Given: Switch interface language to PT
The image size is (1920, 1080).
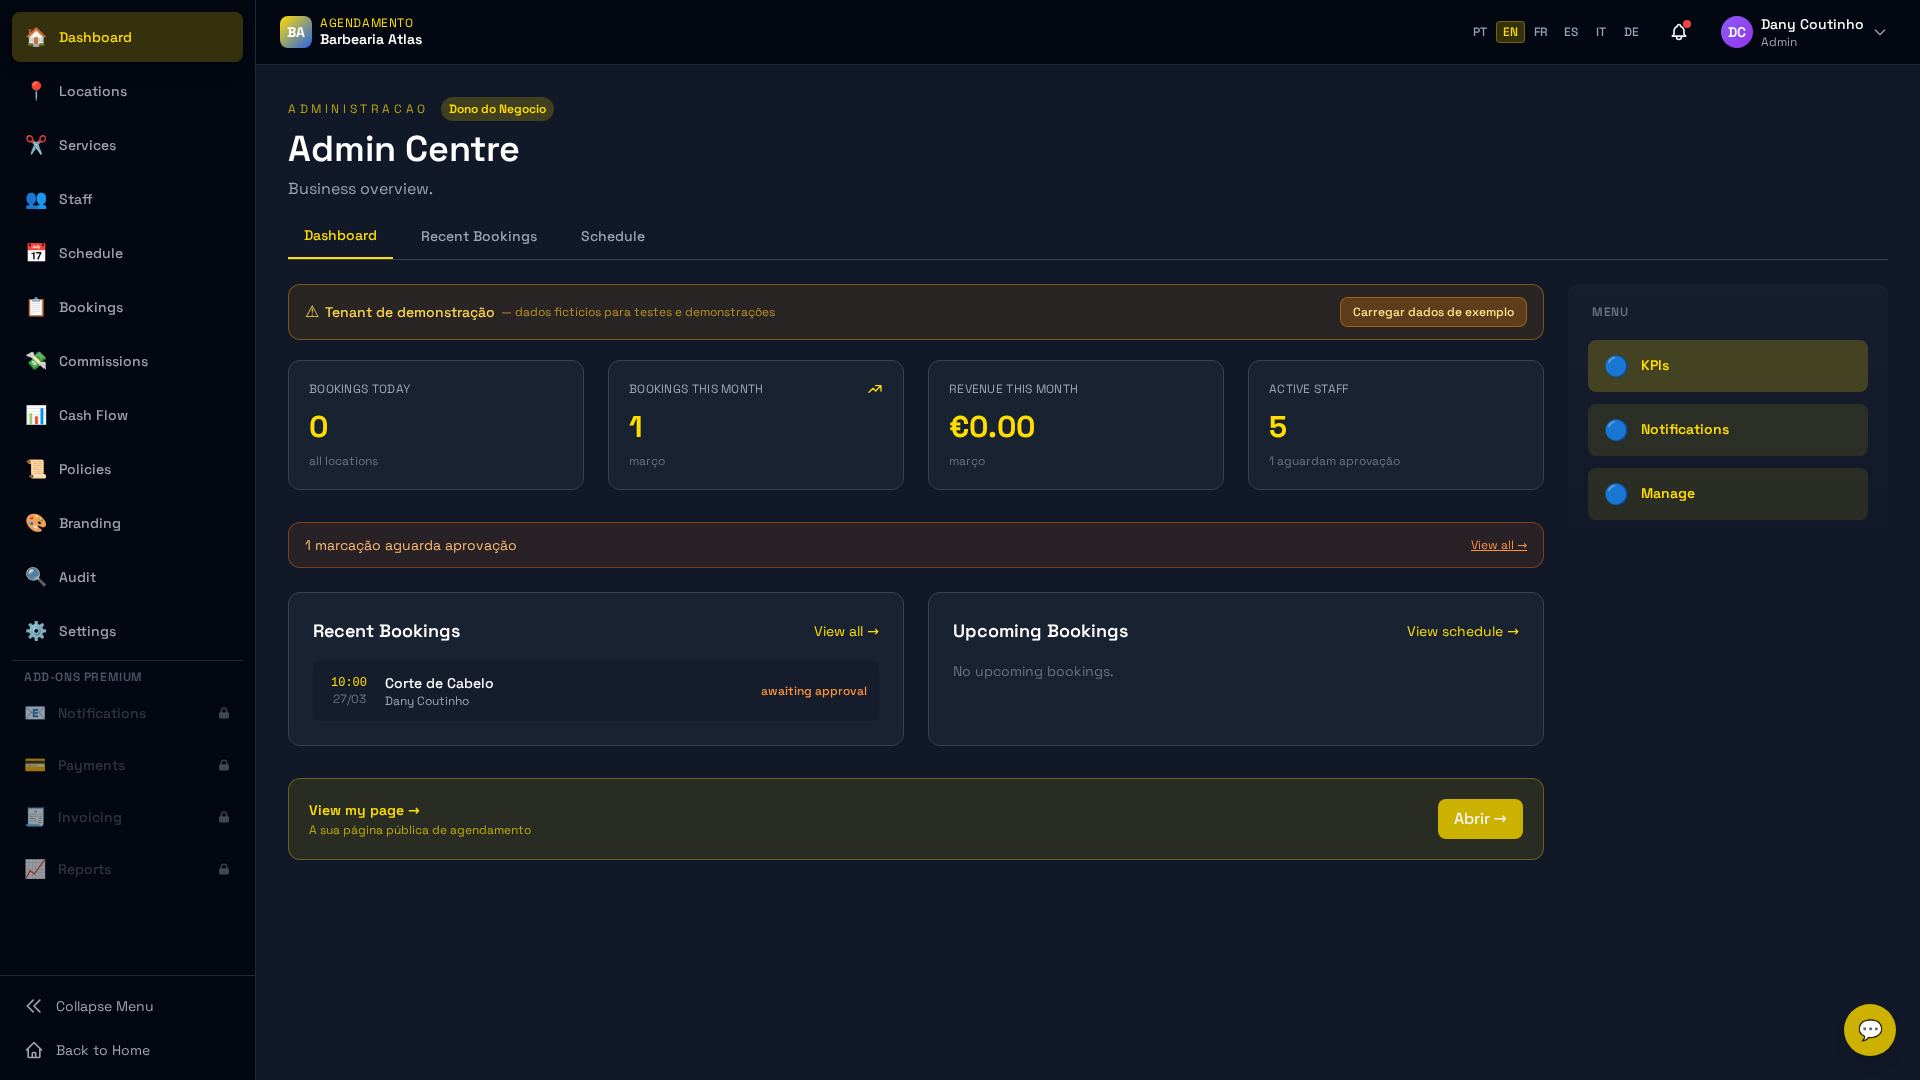Looking at the screenshot, I should pos(1480,32).
